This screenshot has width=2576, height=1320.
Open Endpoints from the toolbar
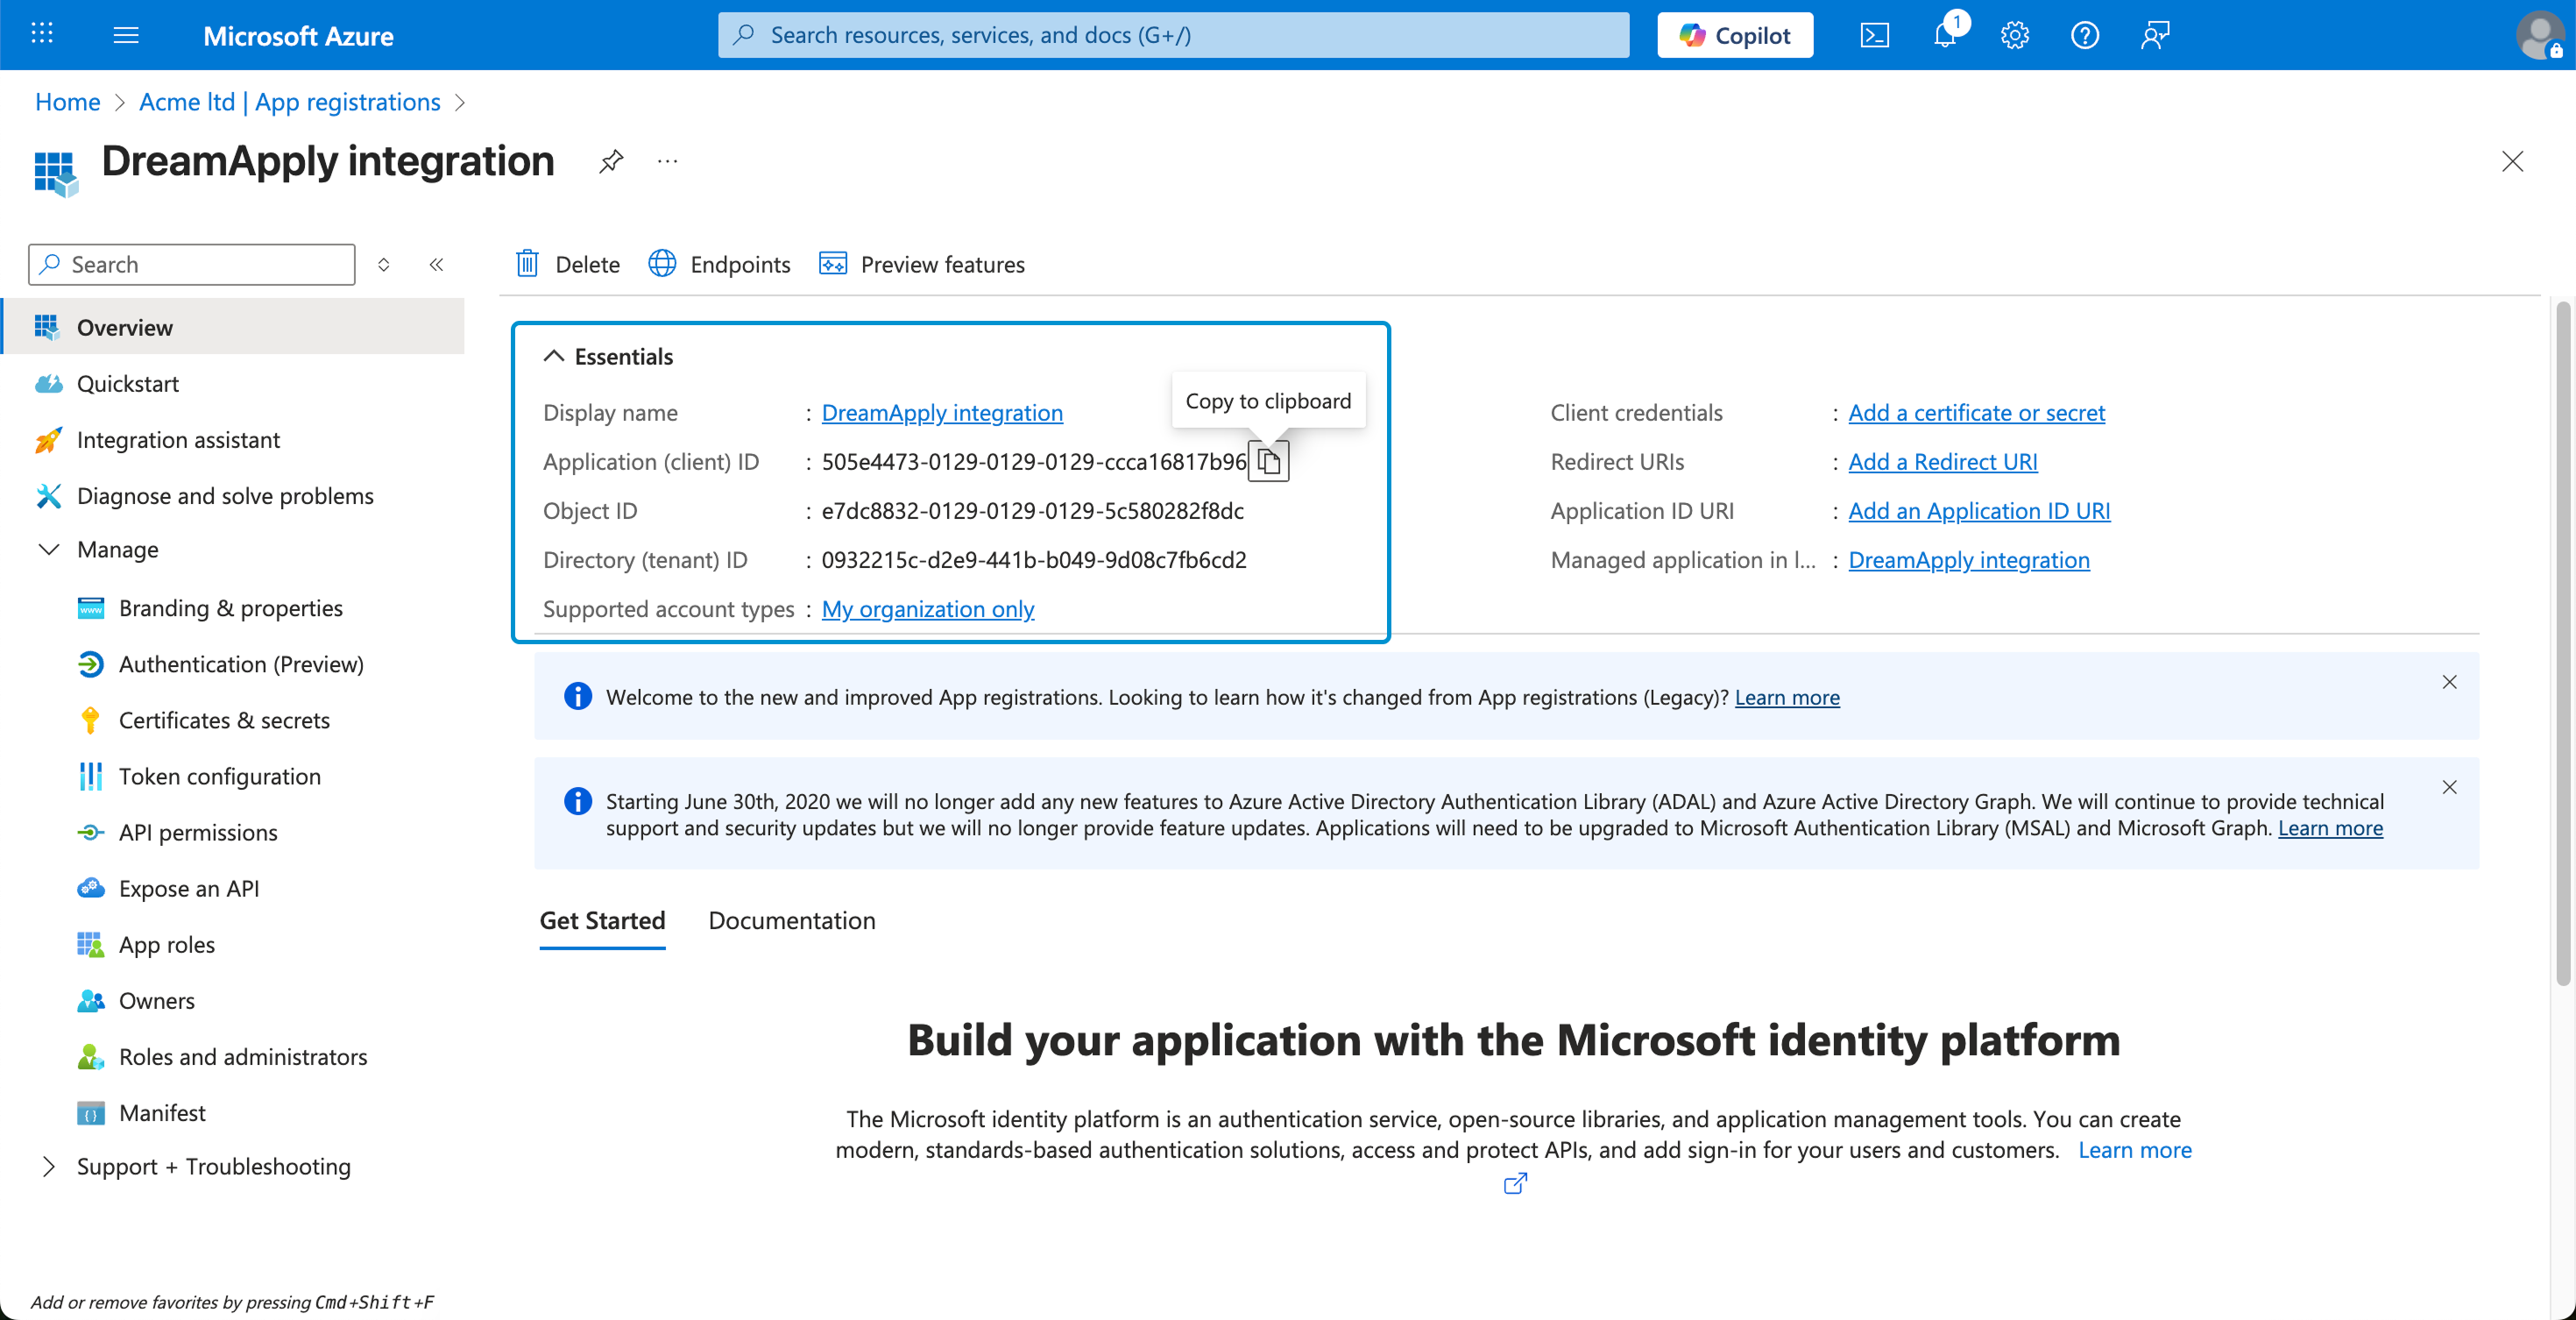[719, 264]
